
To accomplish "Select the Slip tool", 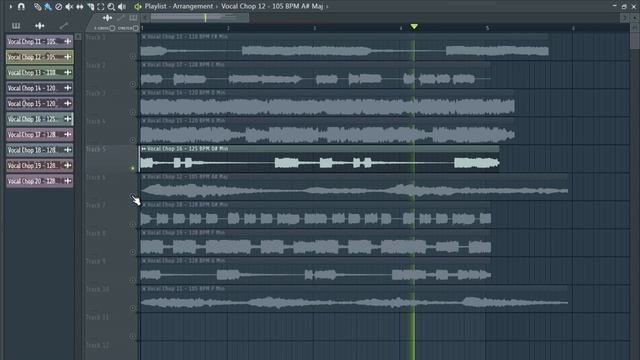I will (80, 7).
